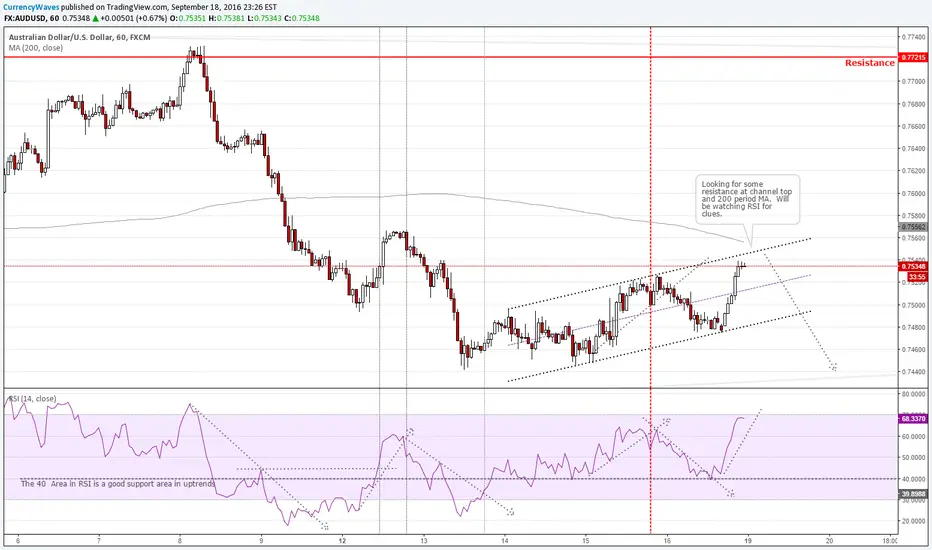Image resolution: width=932 pixels, height=550 pixels.
Task: Click the red Resistance label
Action: 870,62
